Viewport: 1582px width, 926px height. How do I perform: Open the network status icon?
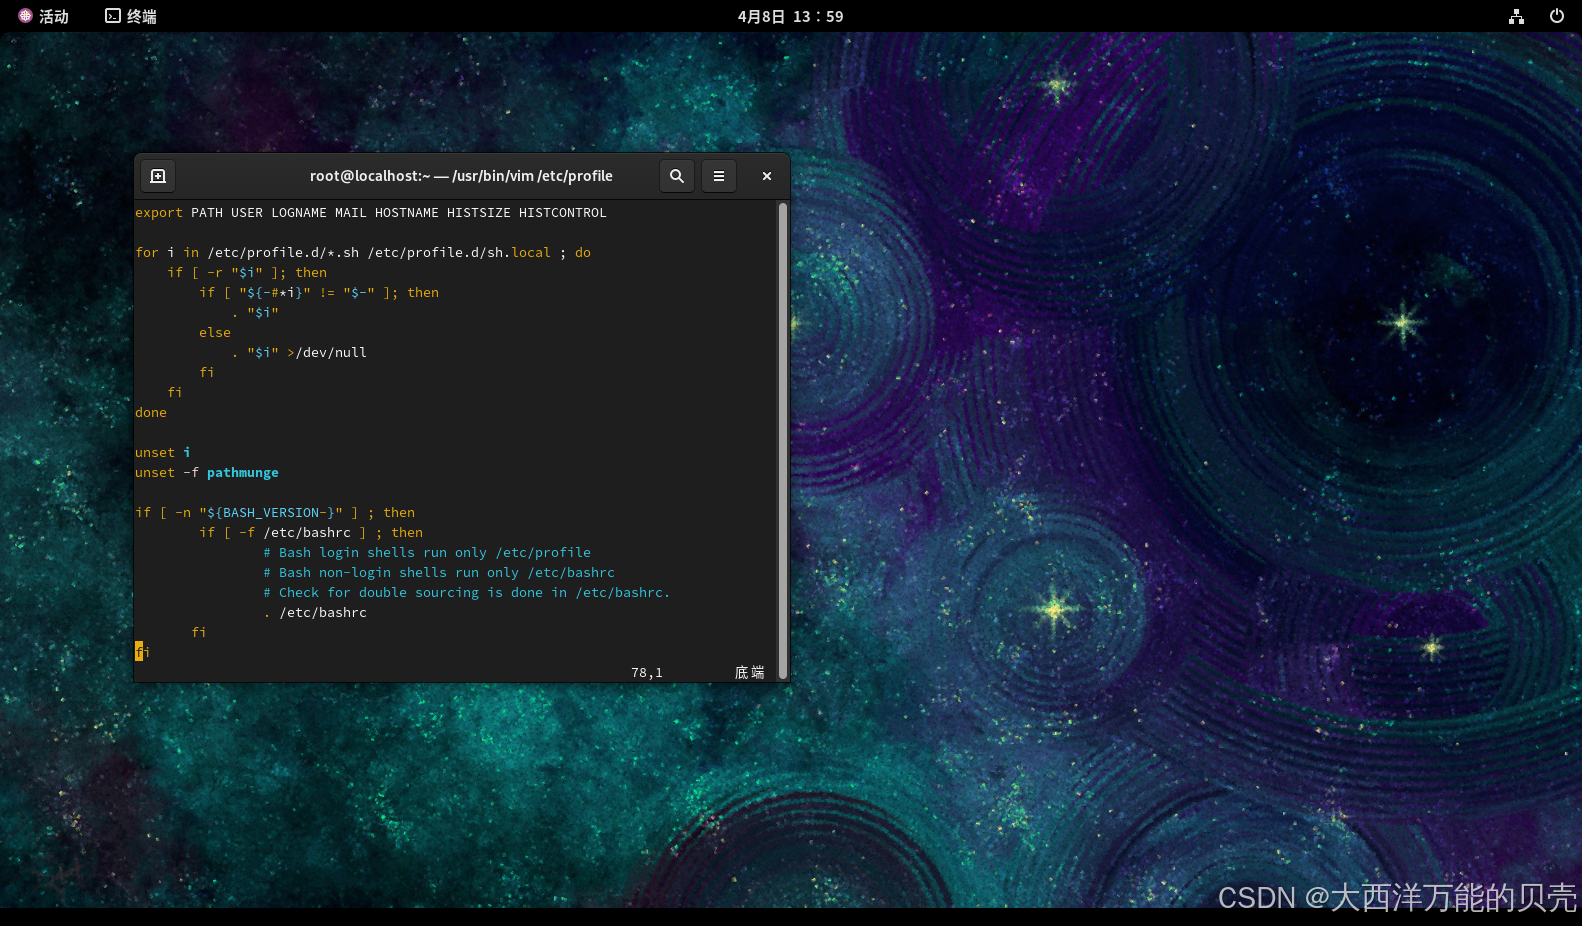click(x=1516, y=16)
